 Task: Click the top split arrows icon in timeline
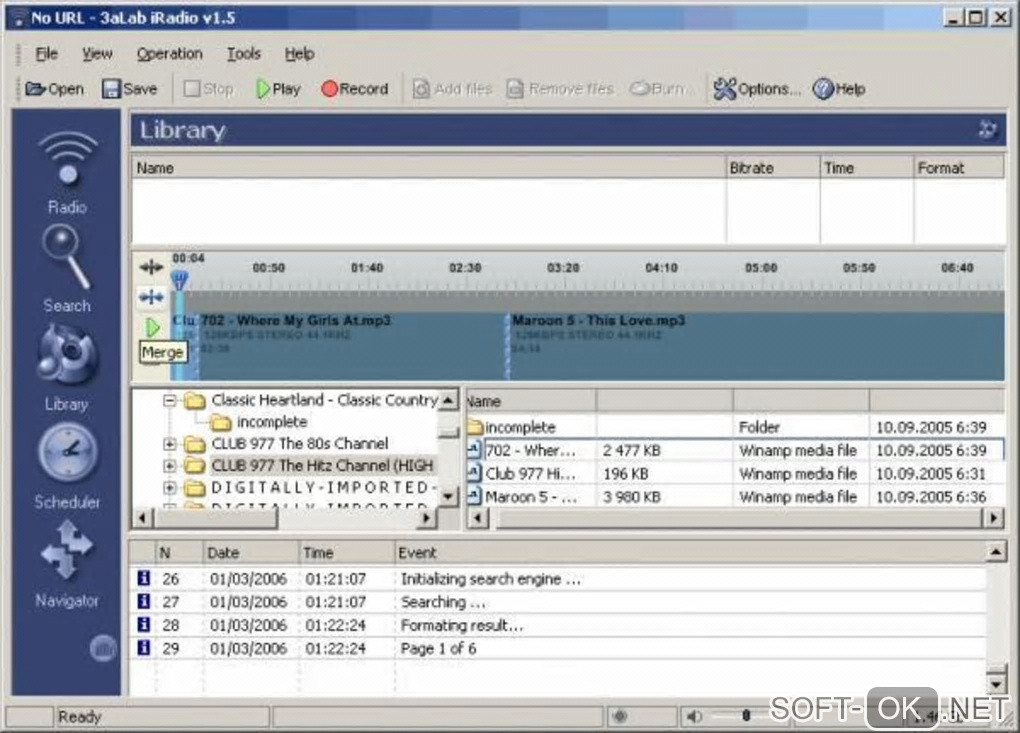(151, 267)
